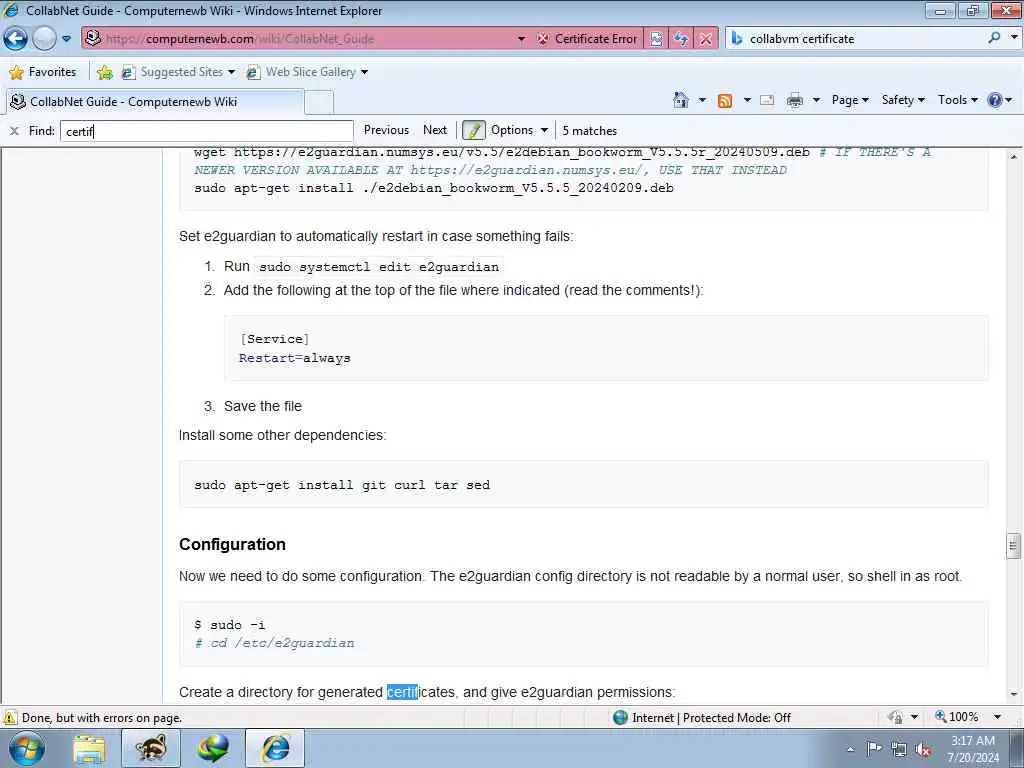The image size is (1024, 768).
Task: Click the Configuration section heading
Action: click(232, 544)
